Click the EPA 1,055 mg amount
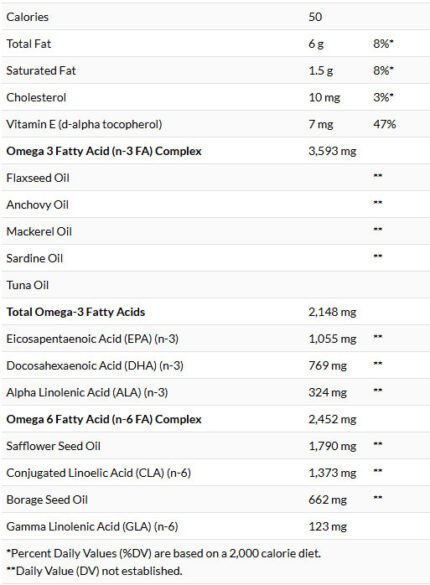The width and height of the screenshot is (430, 585). 332,339
